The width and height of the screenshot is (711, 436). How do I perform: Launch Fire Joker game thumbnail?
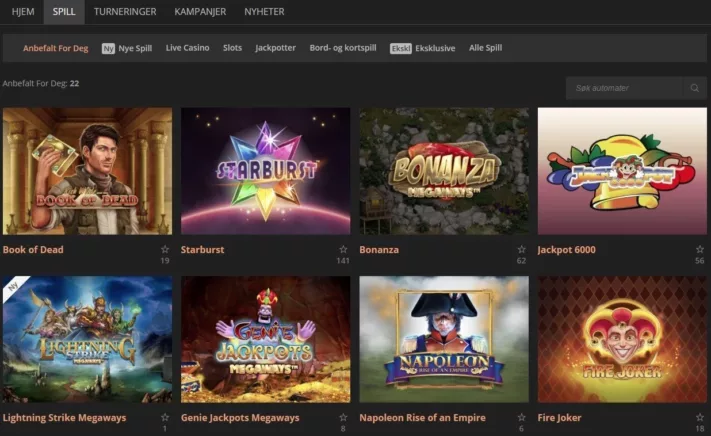tap(622, 339)
